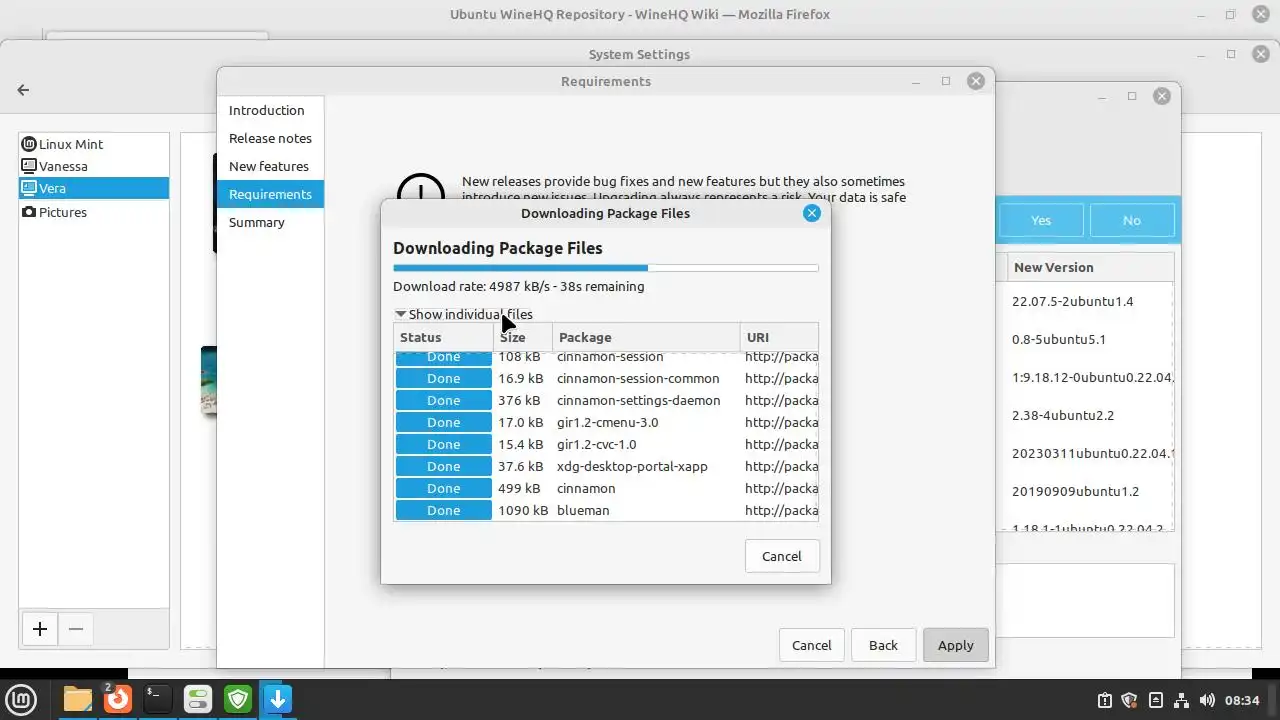The image size is (1280, 720).
Task: Close the Downloading Package Files dialog
Action: point(812,213)
